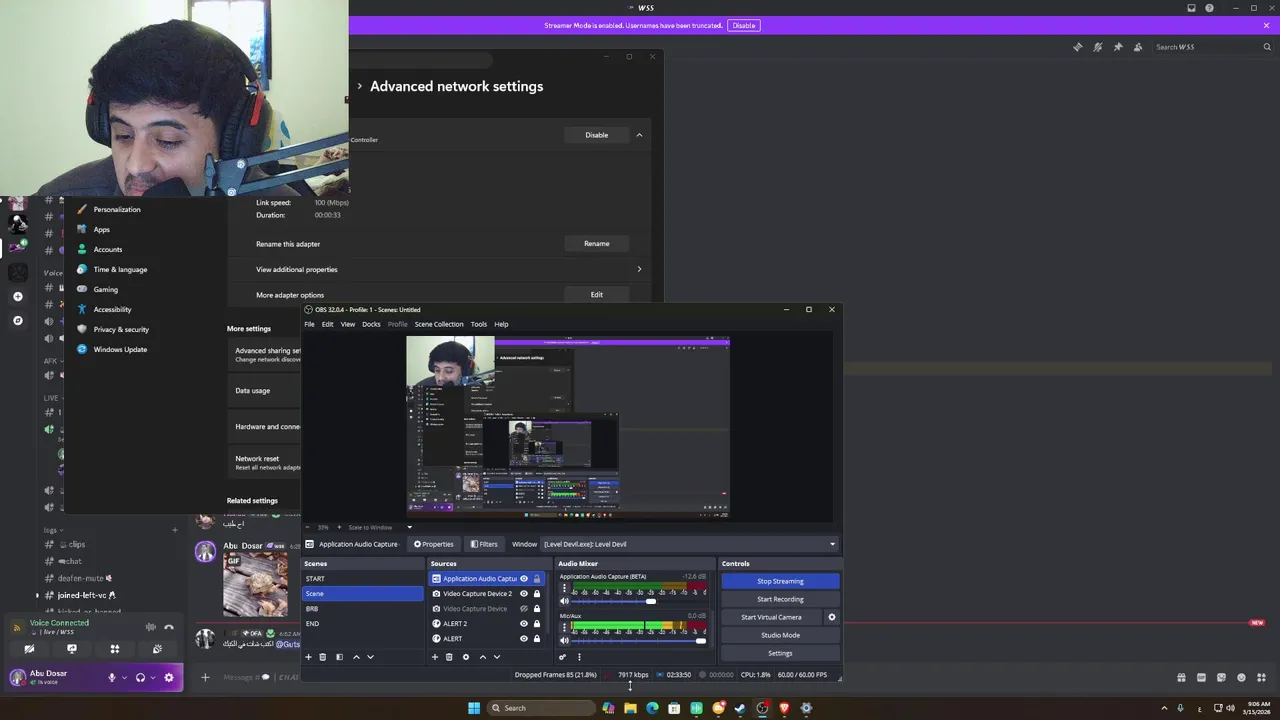Image resolution: width=1280 pixels, height=720 pixels.
Task: Toggle visibility of ALERT source
Action: pyautogui.click(x=523, y=639)
